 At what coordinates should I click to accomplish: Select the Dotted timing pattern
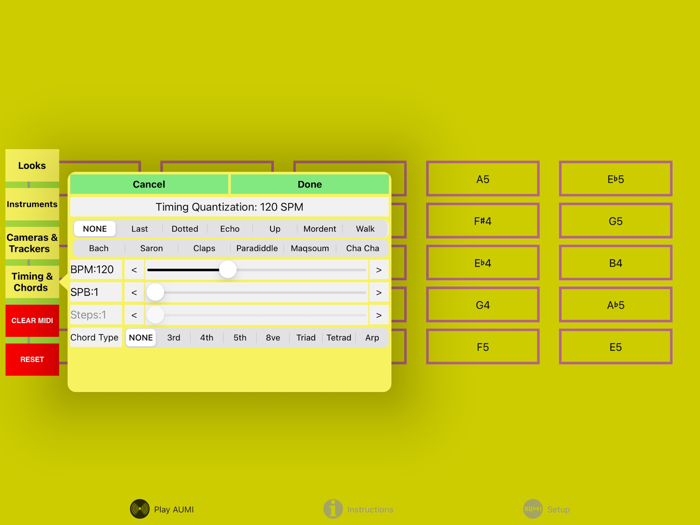pyautogui.click(x=185, y=229)
